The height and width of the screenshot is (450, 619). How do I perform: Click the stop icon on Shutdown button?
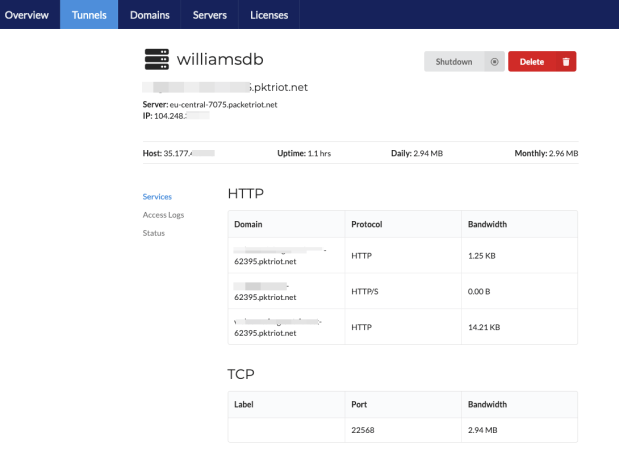coord(494,62)
